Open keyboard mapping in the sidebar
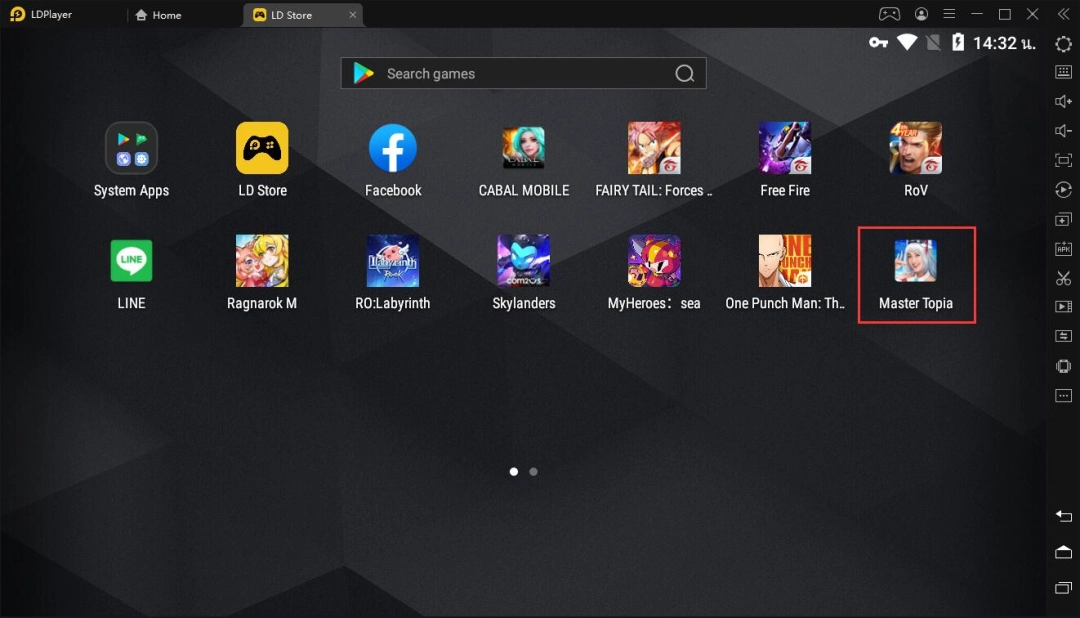1080x618 pixels. 1063,72
